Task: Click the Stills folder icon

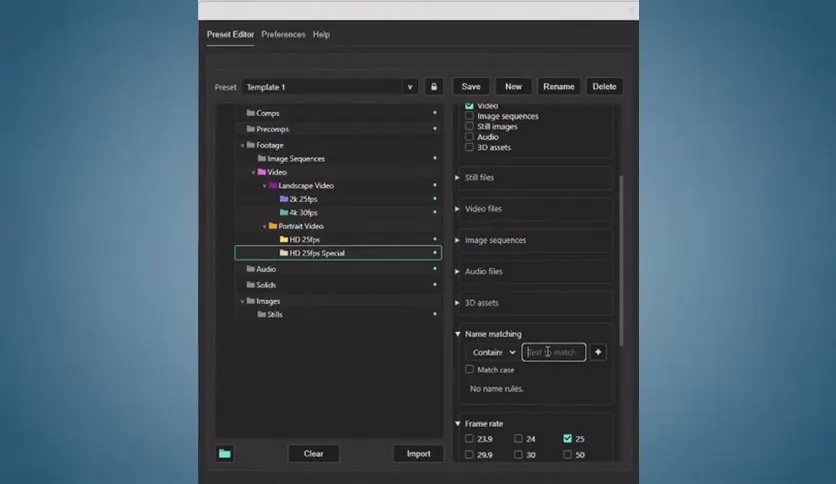Action: (x=261, y=314)
